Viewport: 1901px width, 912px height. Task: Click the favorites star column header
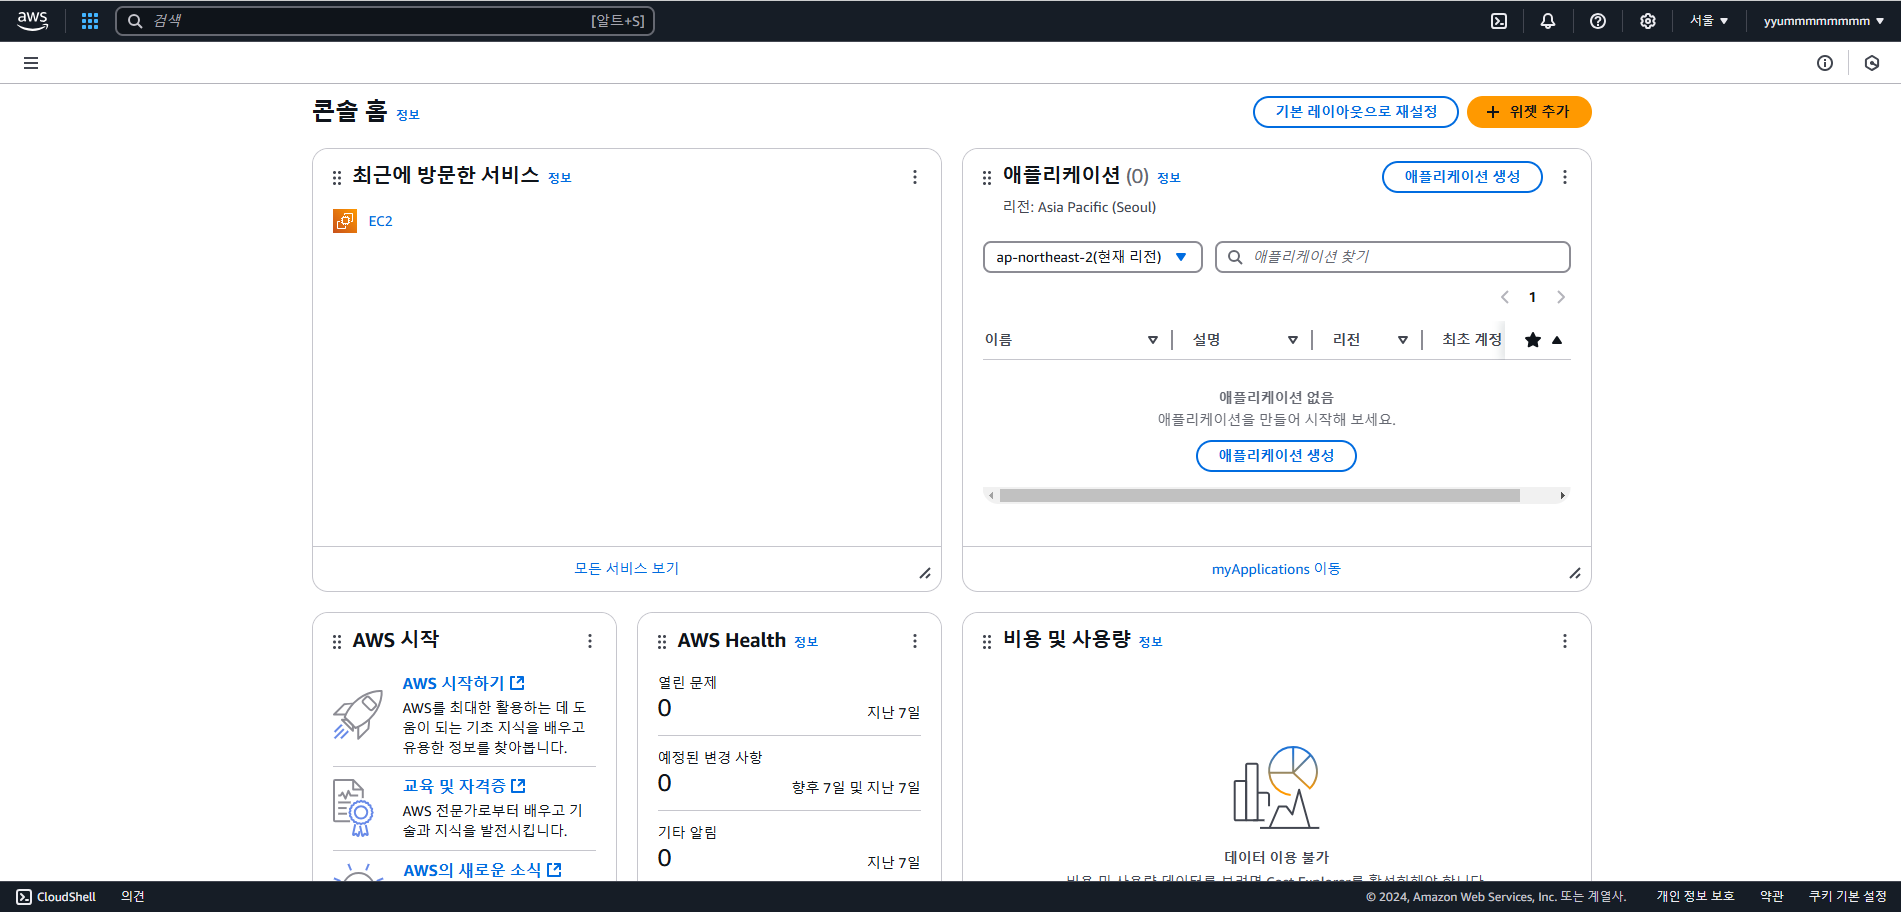[1533, 340]
